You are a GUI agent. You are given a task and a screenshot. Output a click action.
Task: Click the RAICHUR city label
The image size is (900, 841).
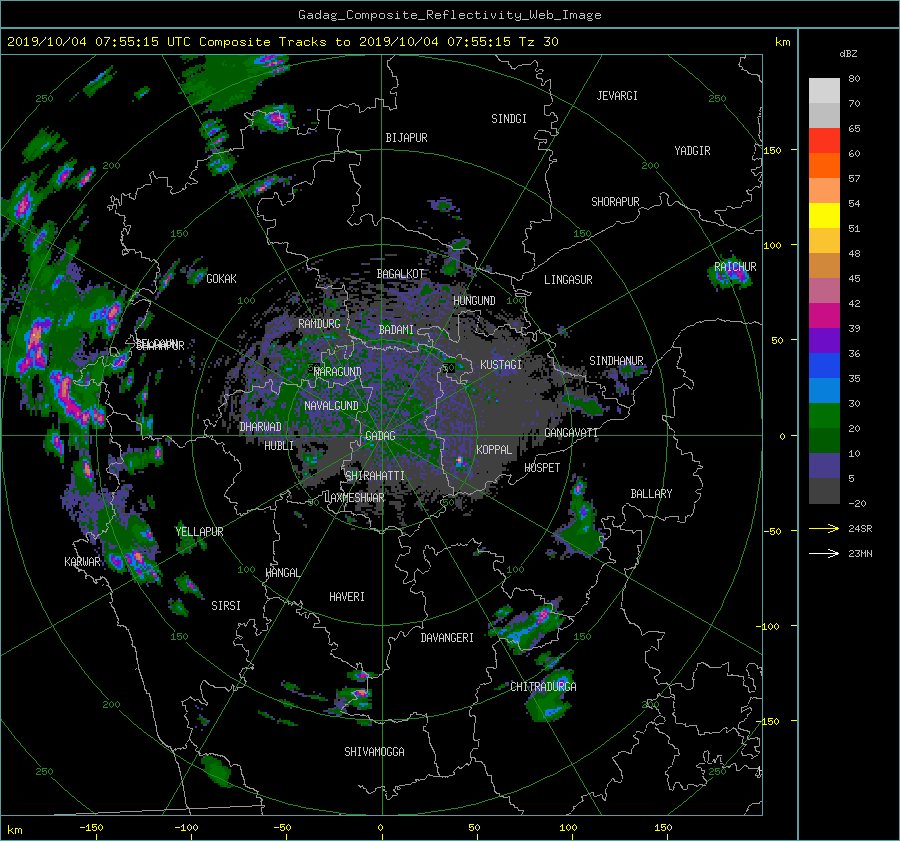point(735,267)
